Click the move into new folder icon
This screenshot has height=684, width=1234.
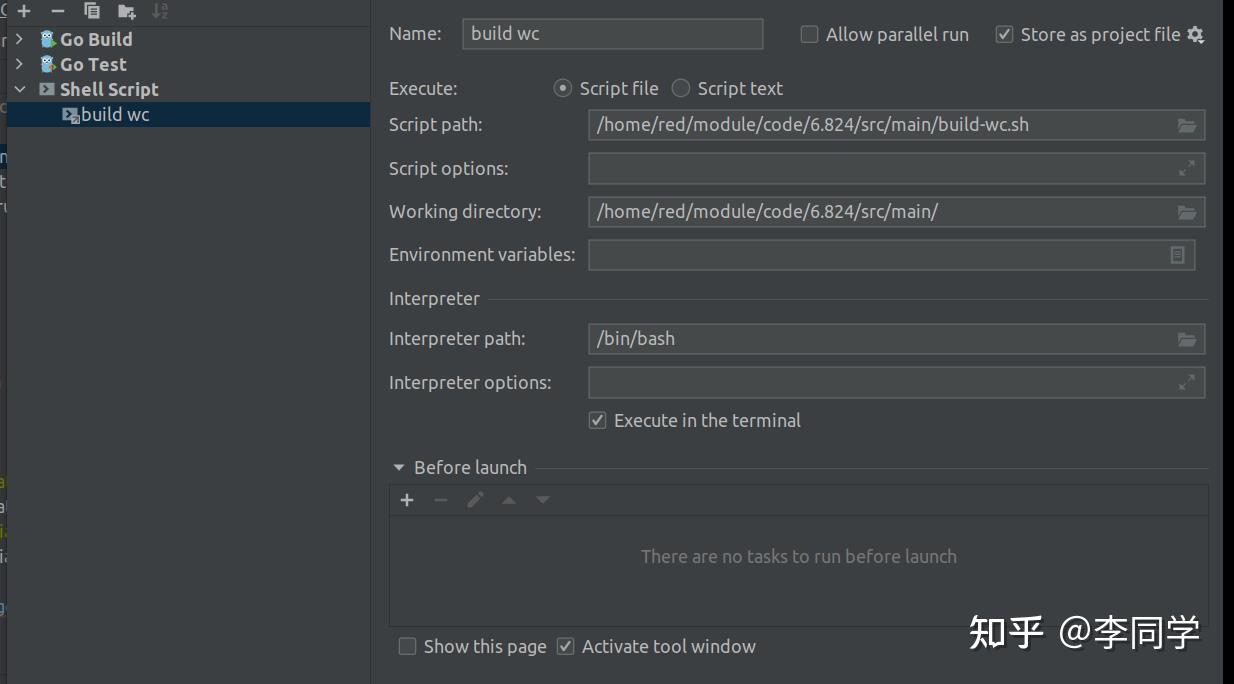(126, 11)
